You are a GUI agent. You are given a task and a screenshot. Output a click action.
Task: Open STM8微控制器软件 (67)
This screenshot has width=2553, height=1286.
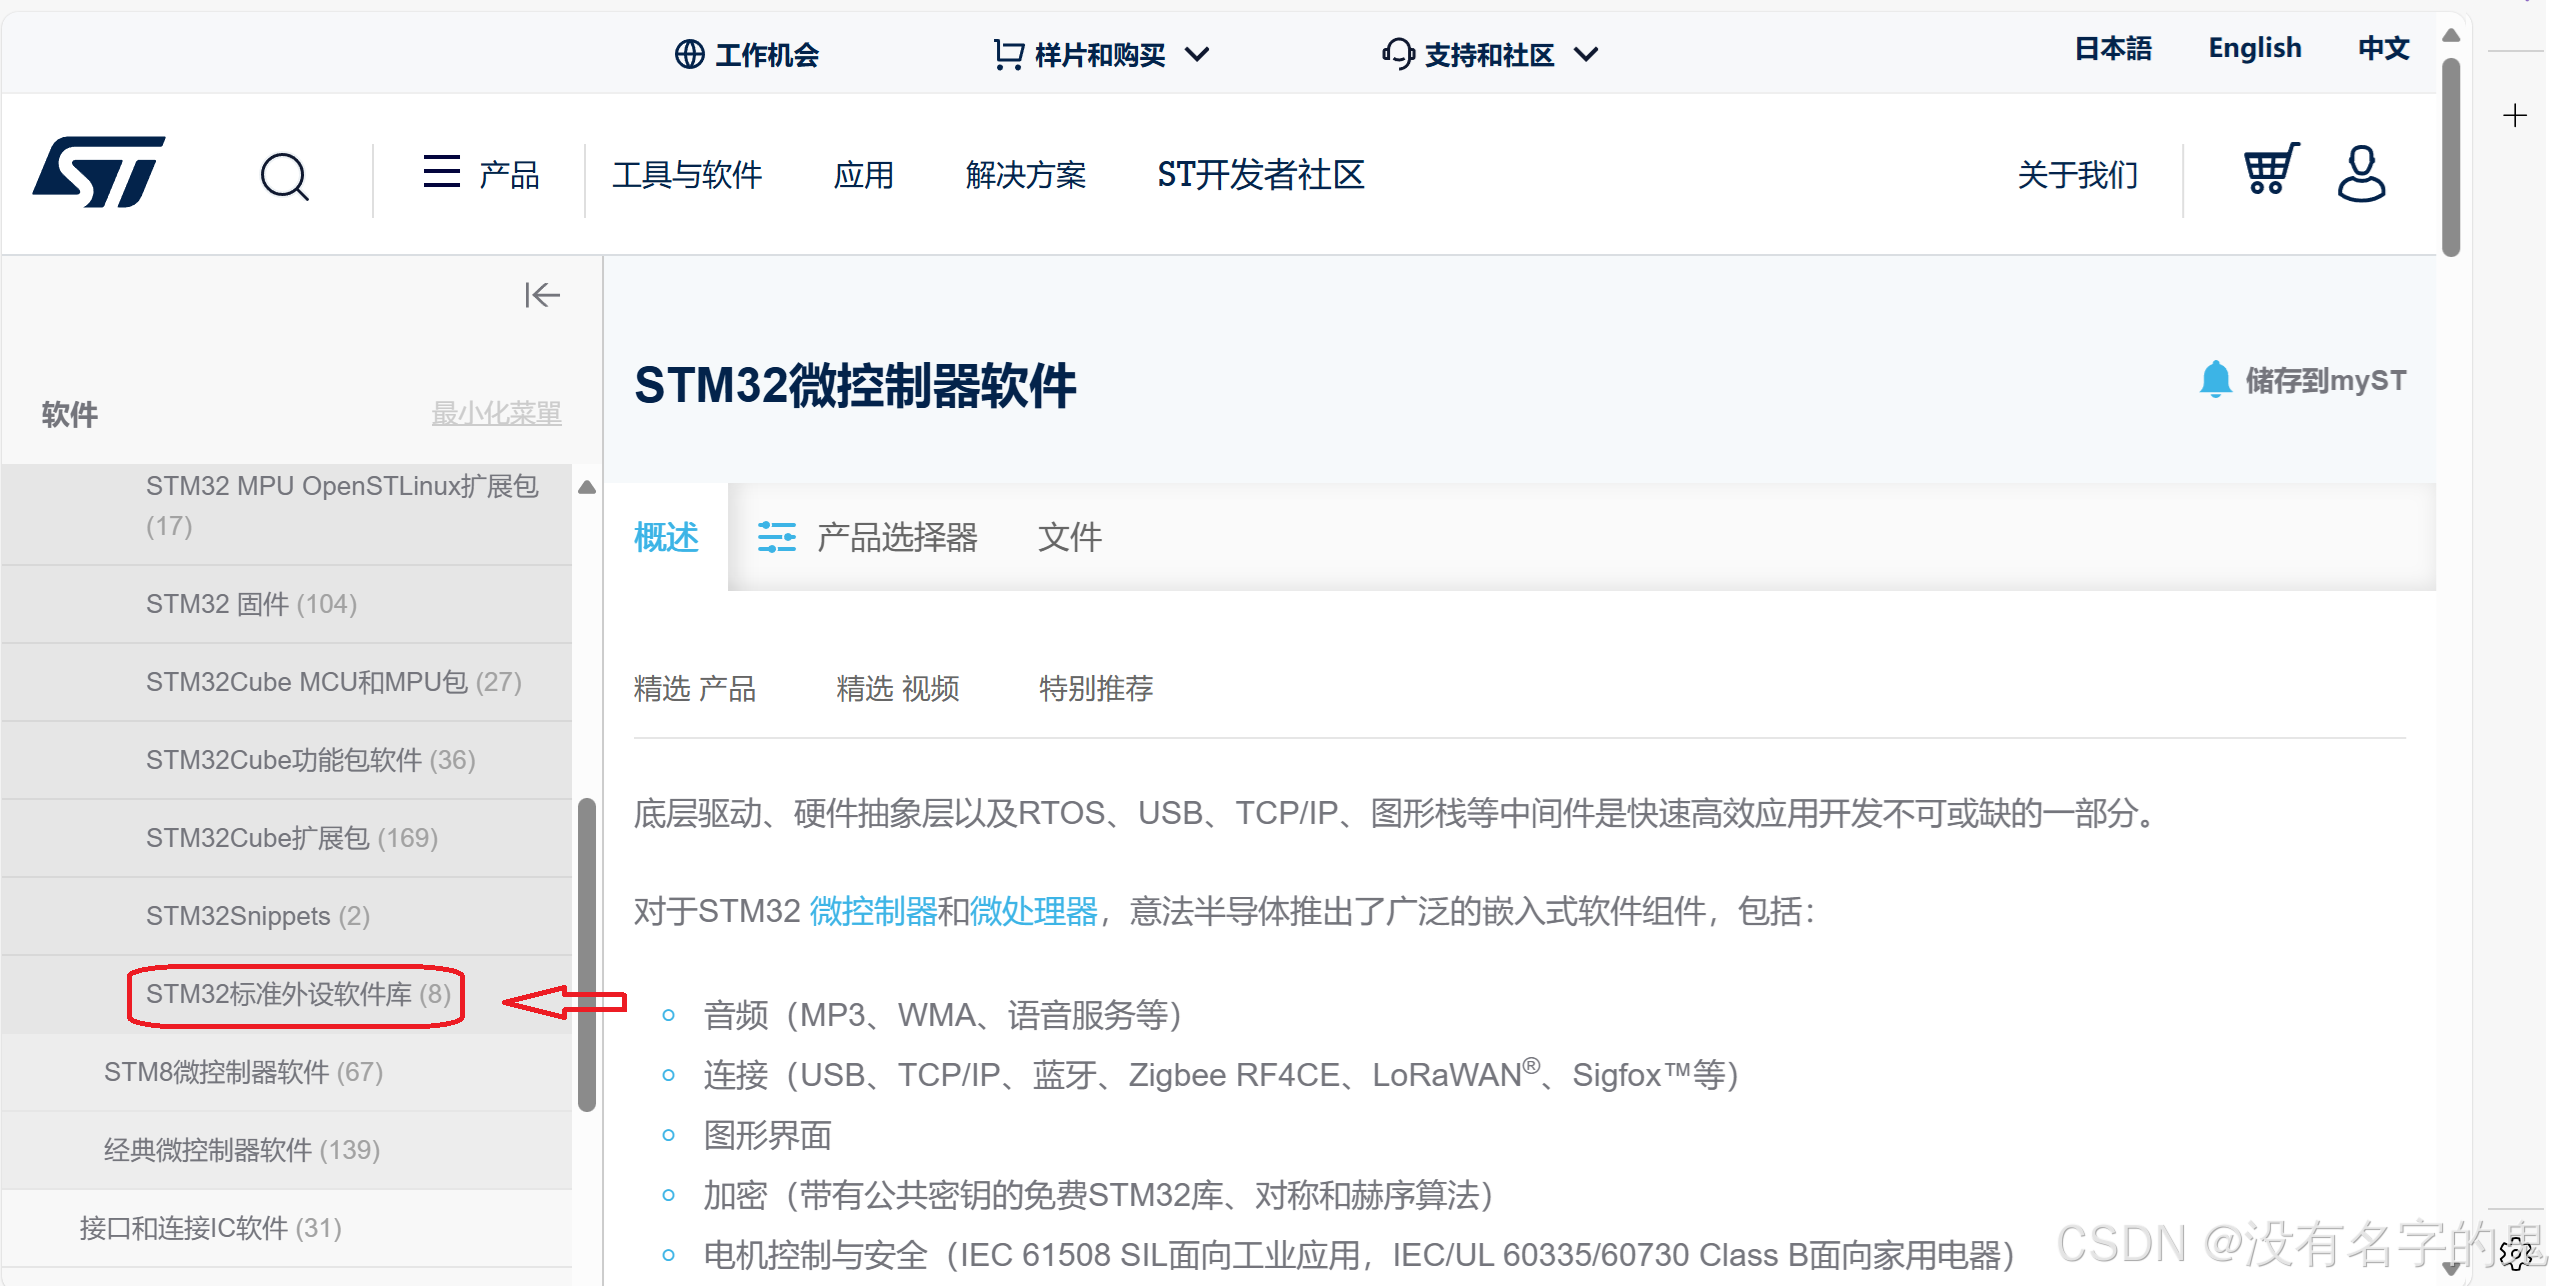[286, 1072]
